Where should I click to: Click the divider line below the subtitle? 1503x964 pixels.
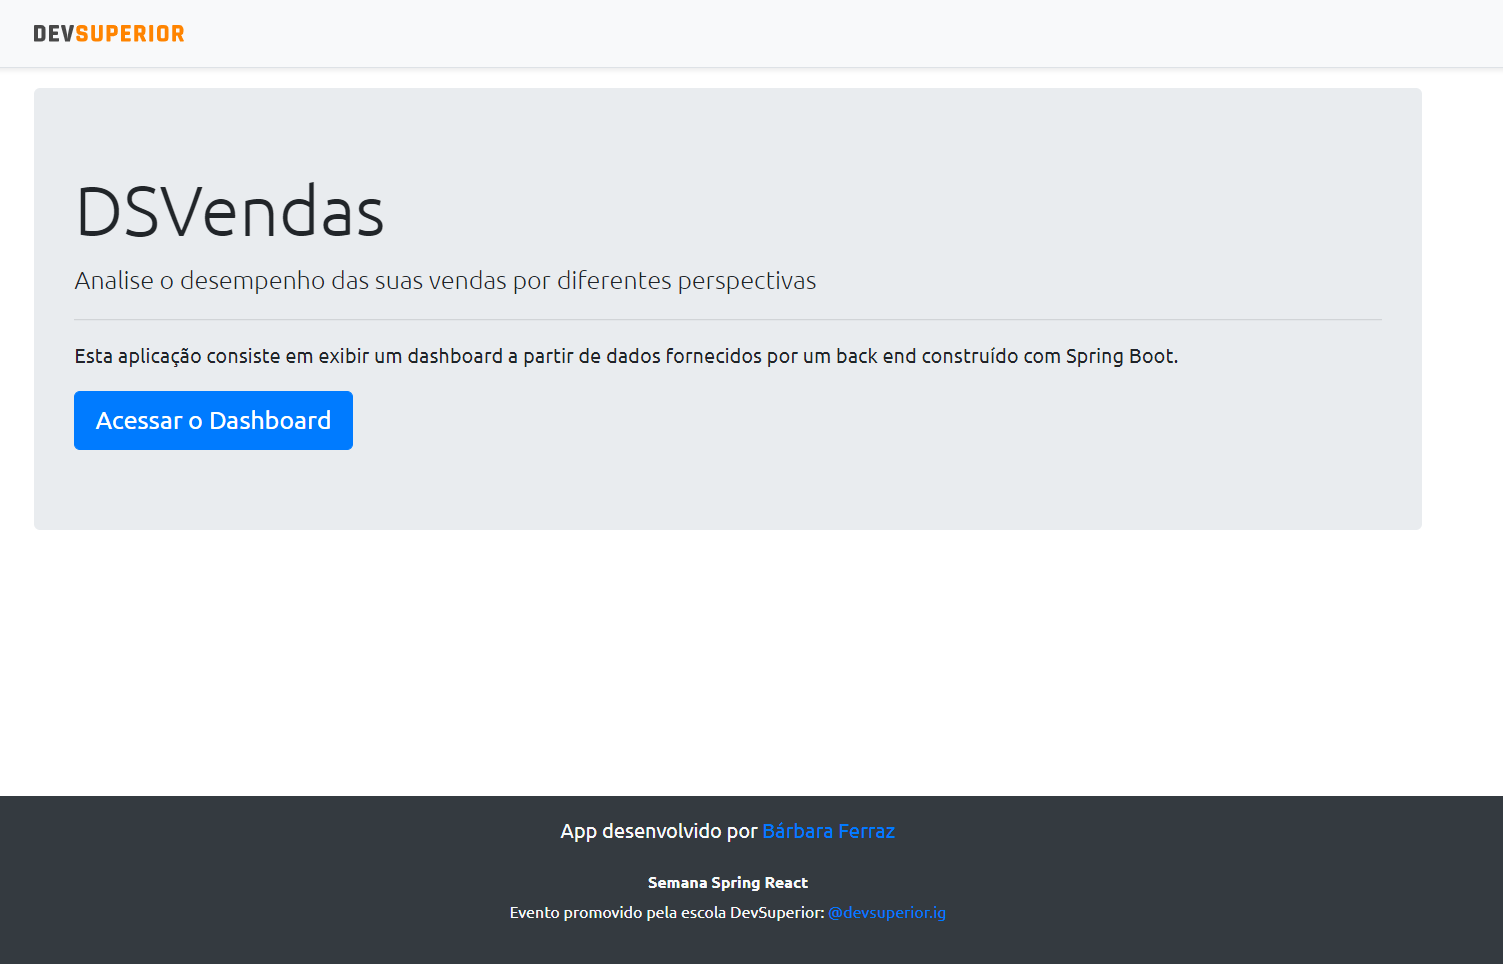727,320
